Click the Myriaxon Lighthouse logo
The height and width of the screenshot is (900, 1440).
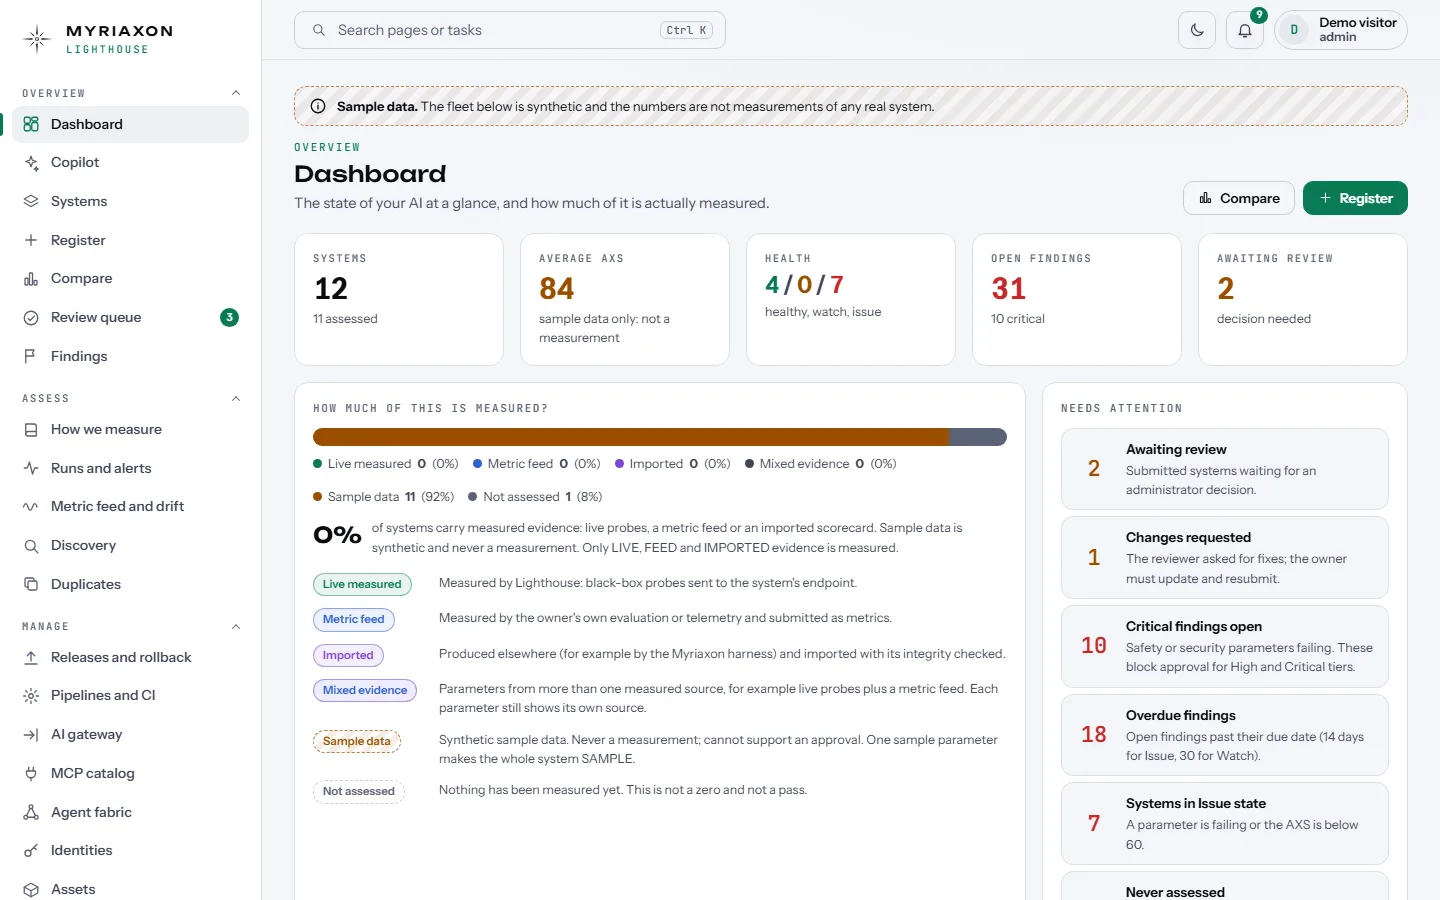pyautogui.click(x=97, y=39)
